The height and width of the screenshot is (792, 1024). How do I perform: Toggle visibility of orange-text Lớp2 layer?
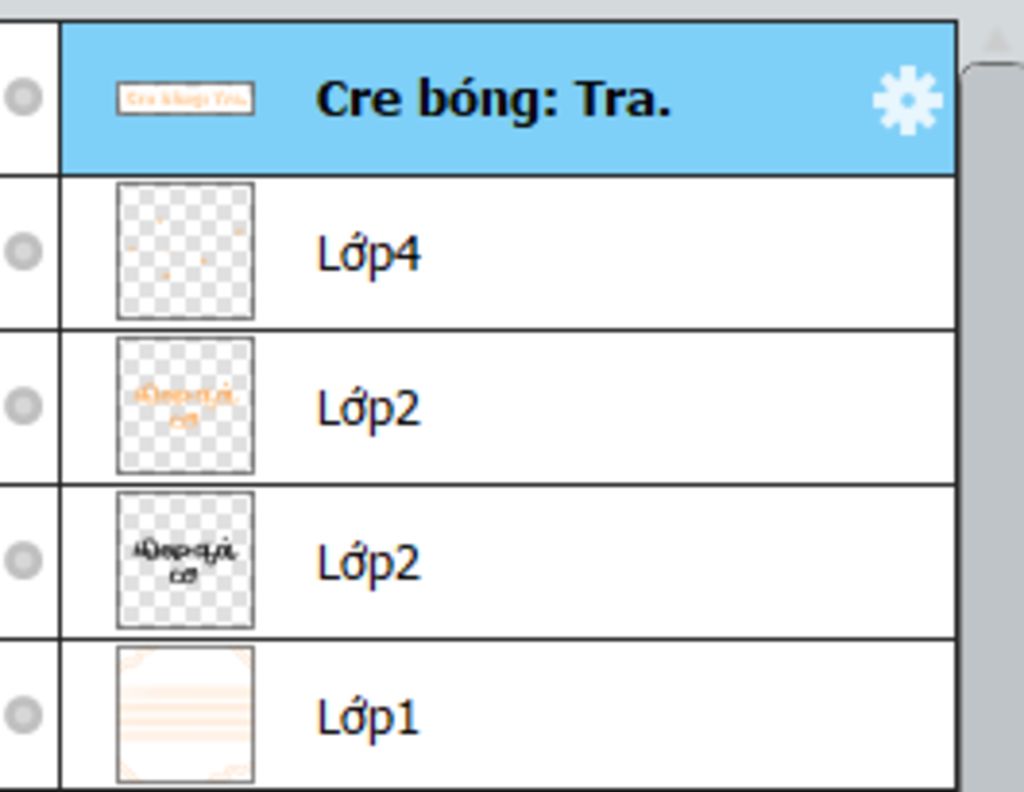[x=24, y=405]
